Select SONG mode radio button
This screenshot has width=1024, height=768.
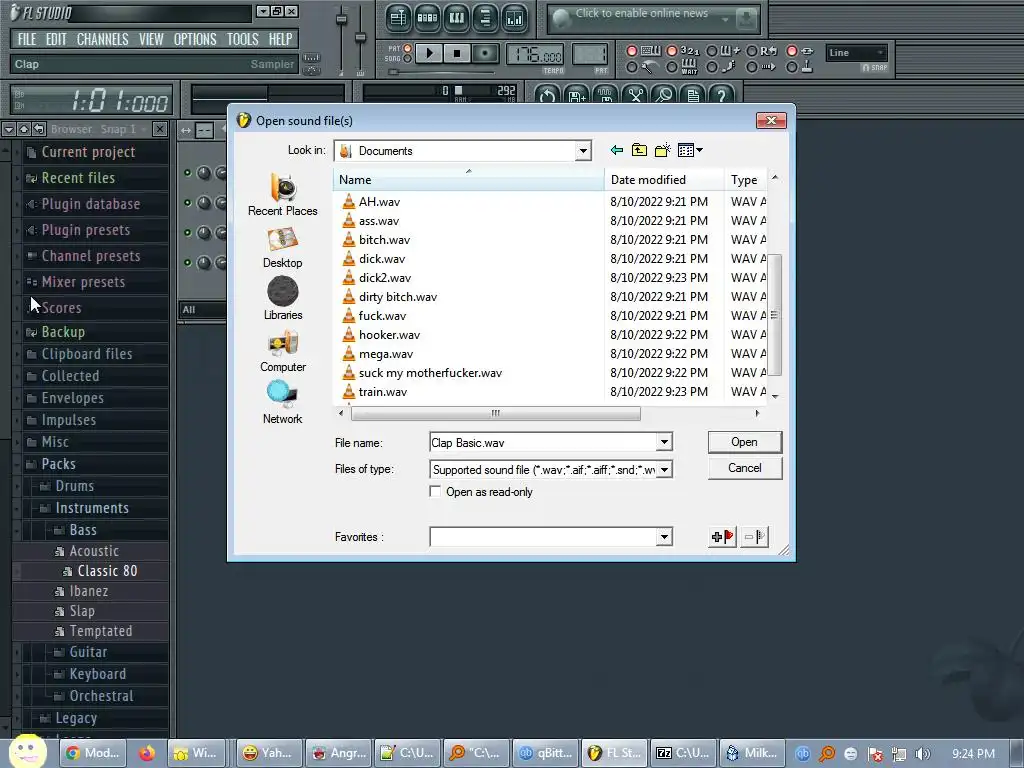pos(408,59)
